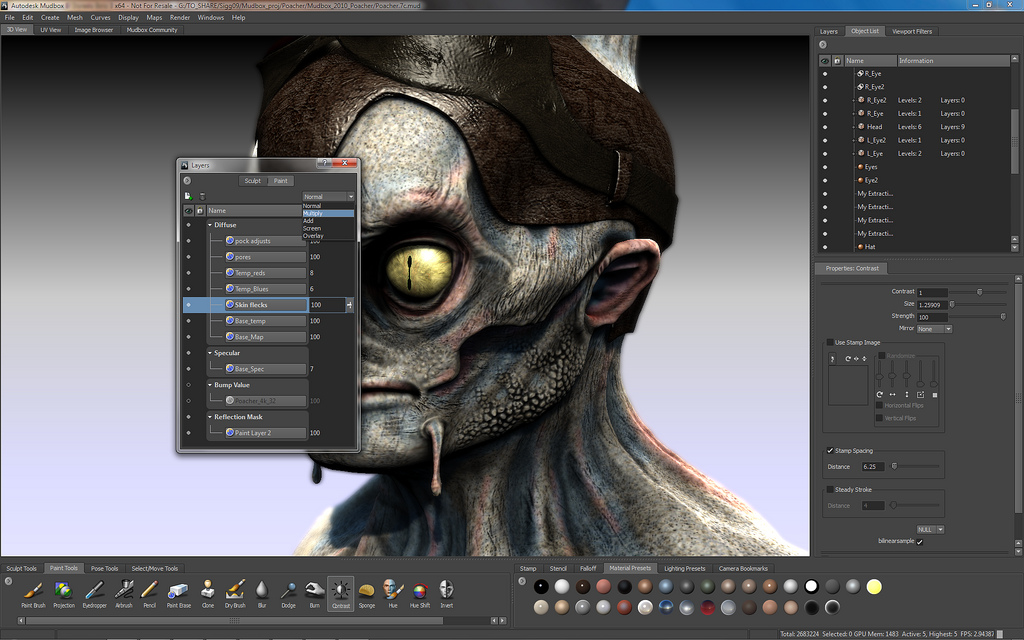
Task: Collapse the Reflection Mask channel group
Action: 210,417
